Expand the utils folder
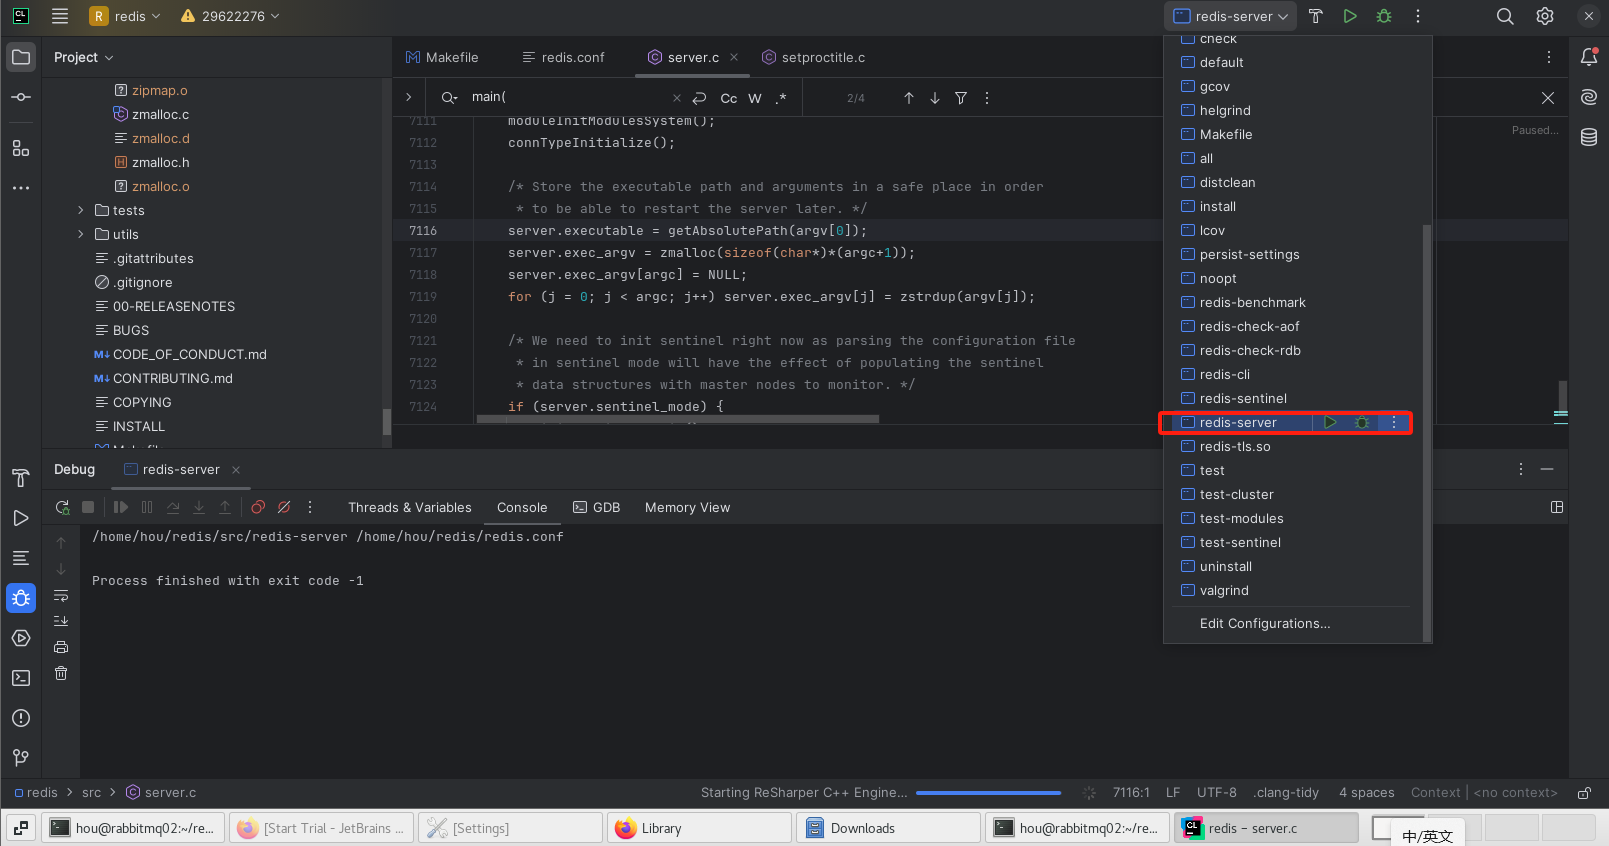 tap(81, 234)
